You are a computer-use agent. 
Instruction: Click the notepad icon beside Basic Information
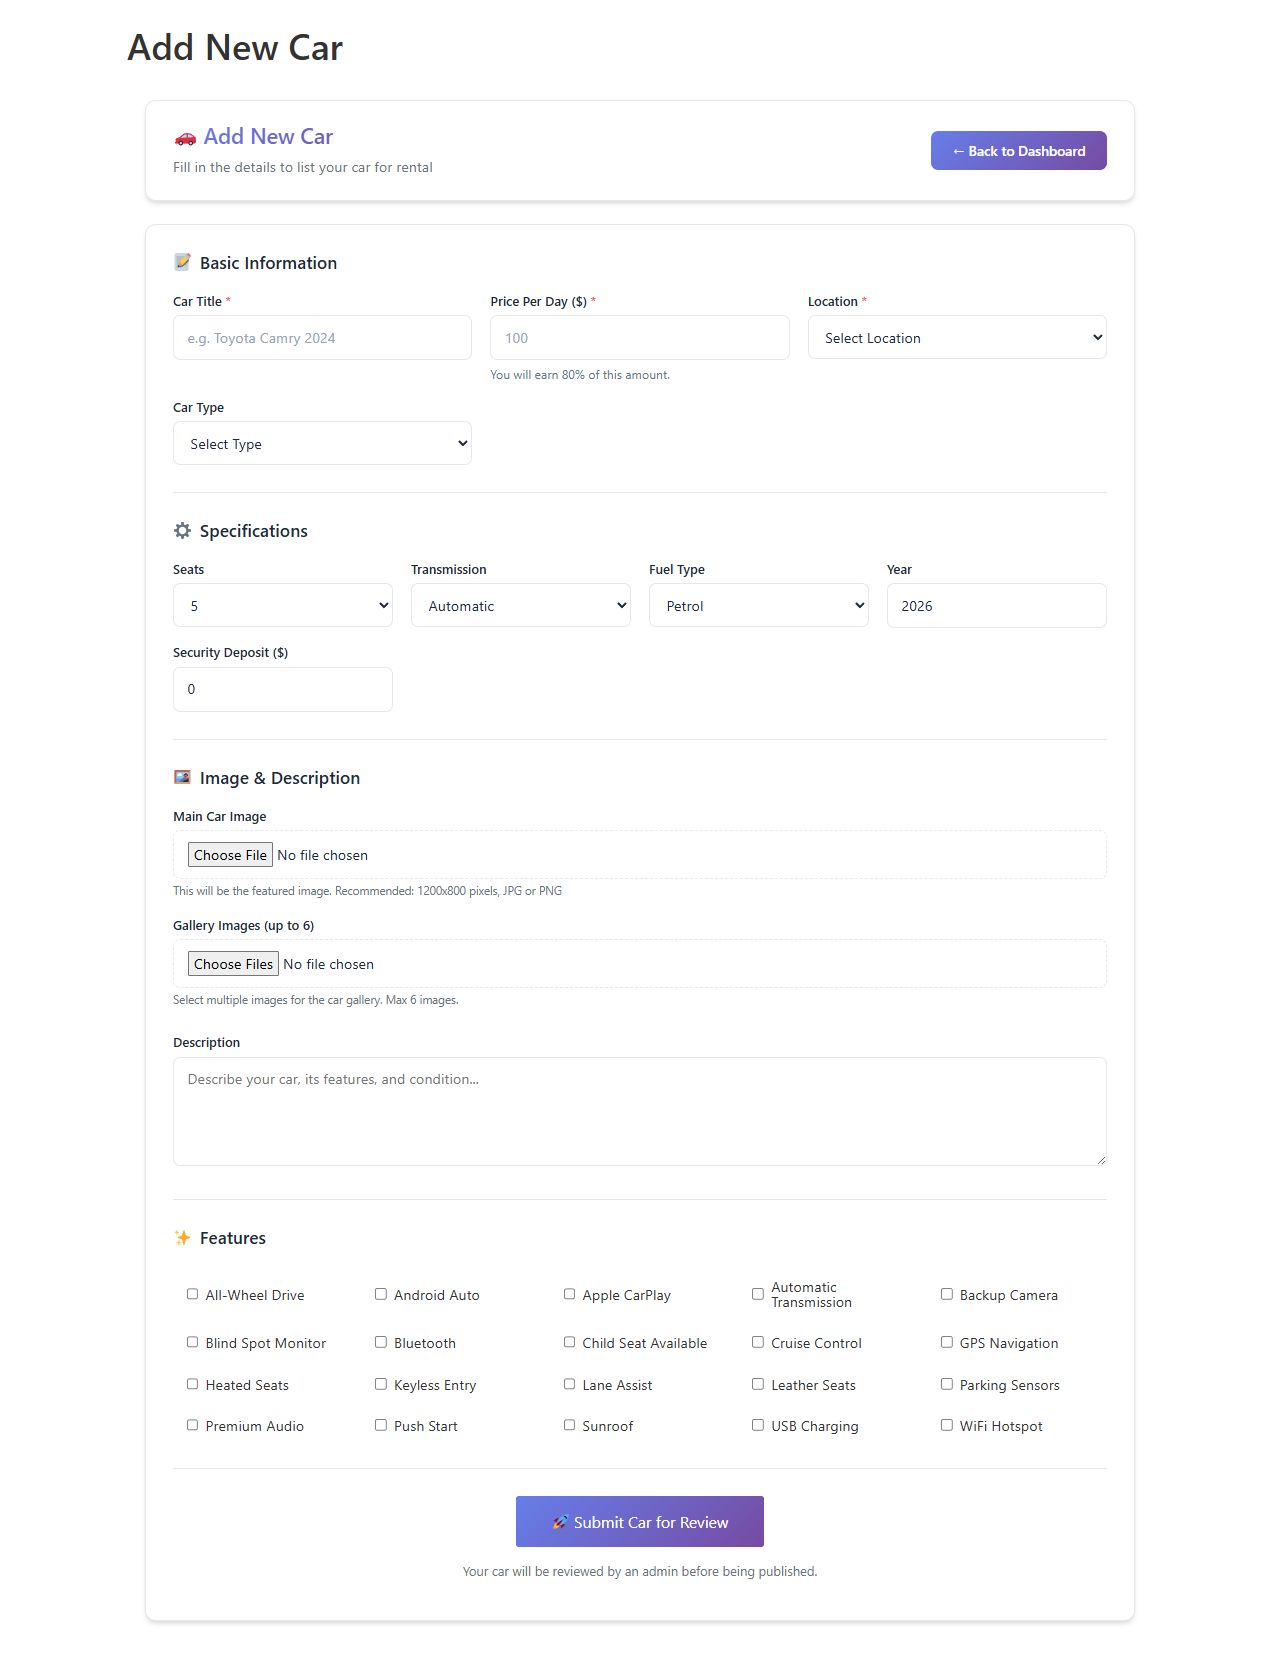[x=182, y=262]
